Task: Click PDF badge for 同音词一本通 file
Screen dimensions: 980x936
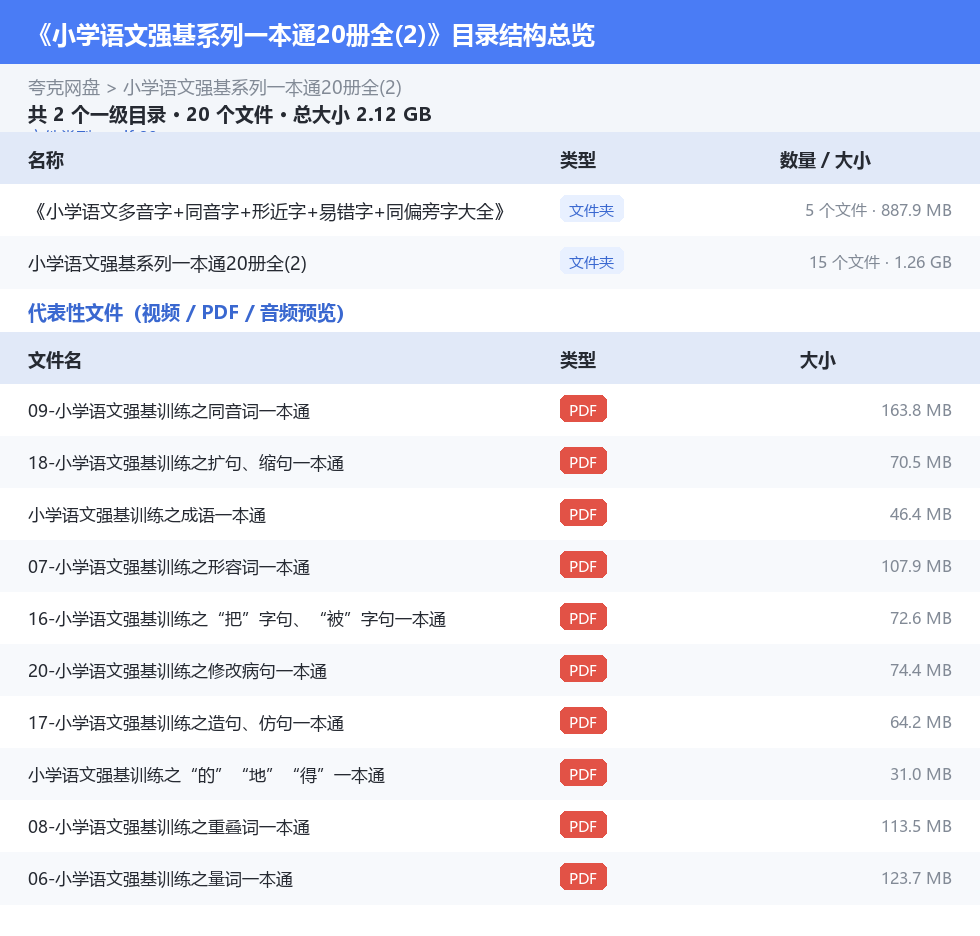Action: coord(583,409)
